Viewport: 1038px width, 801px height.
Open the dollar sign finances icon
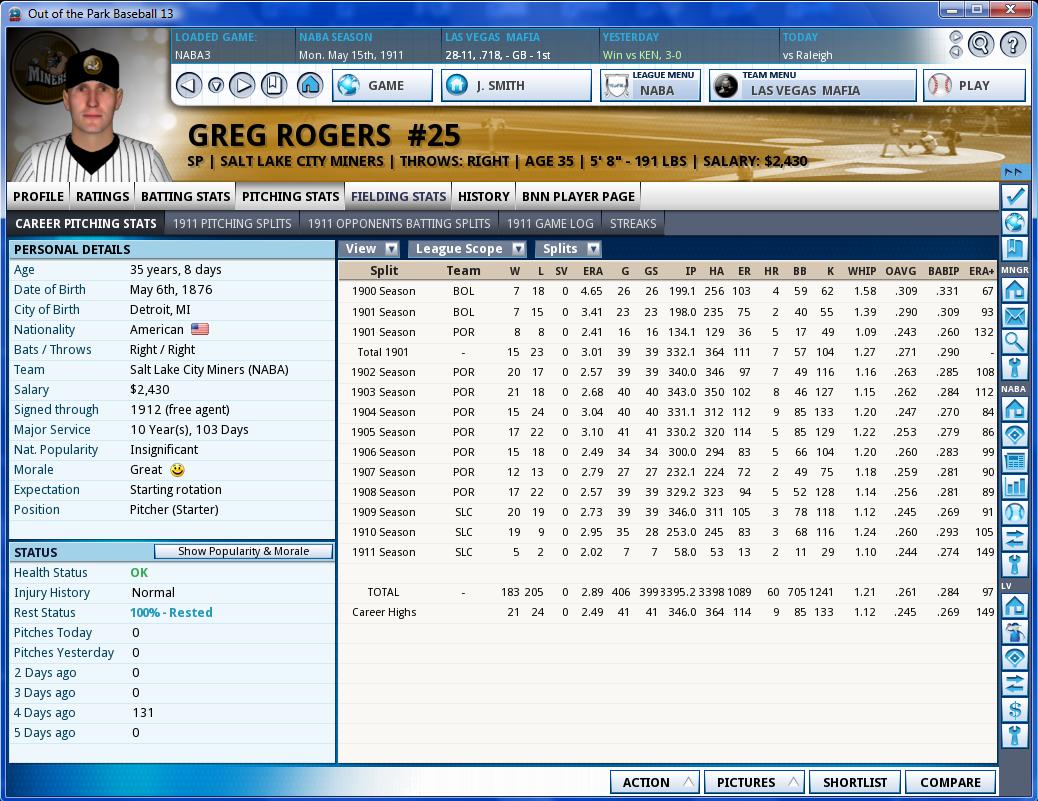(1014, 710)
